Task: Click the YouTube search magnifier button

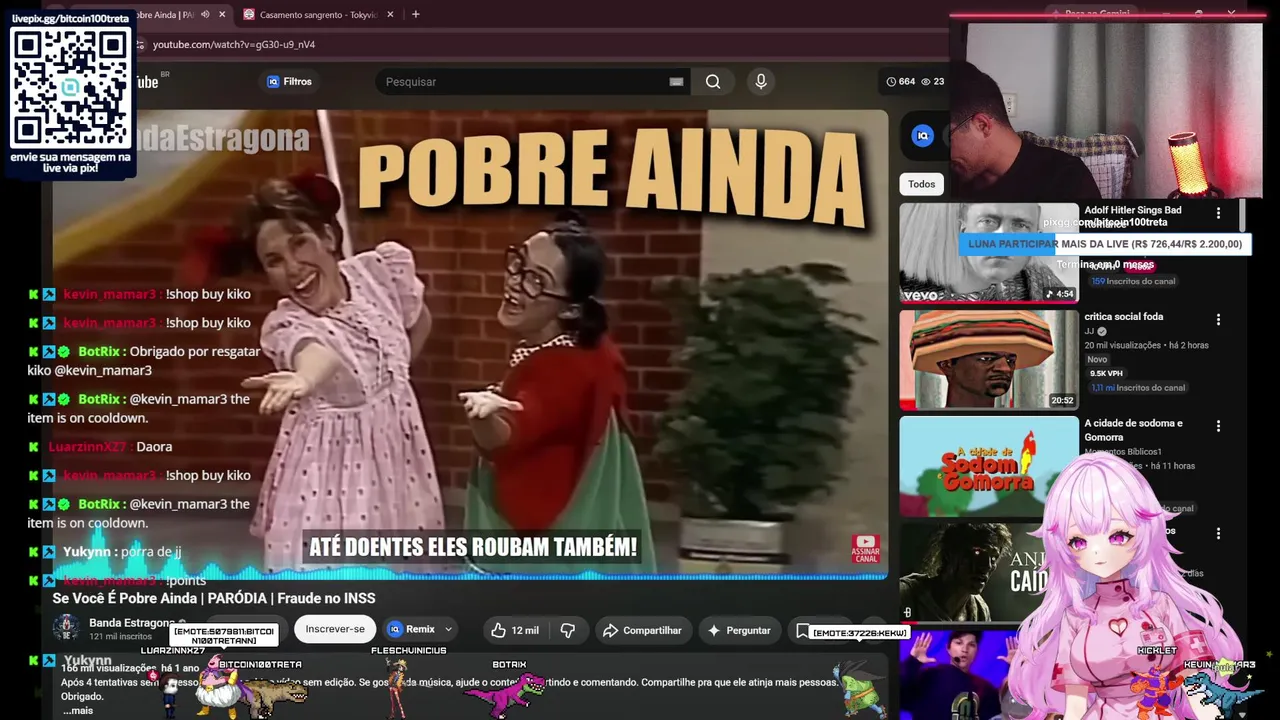Action: pyautogui.click(x=713, y=82)
